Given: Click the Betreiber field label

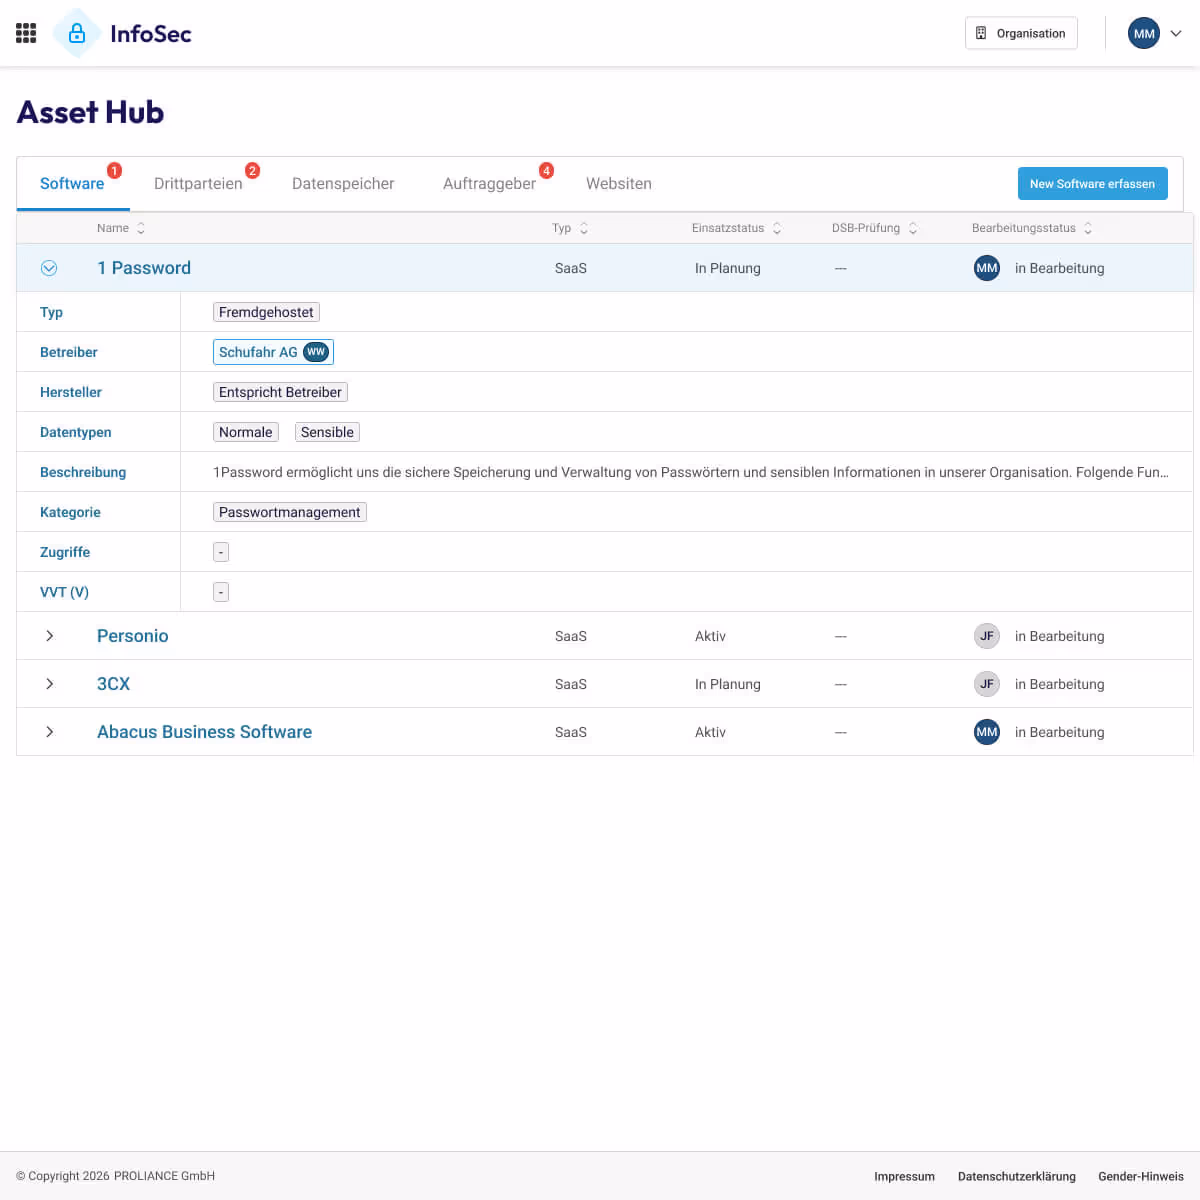Looking at the screenshot, I should (x=69, y=352).
